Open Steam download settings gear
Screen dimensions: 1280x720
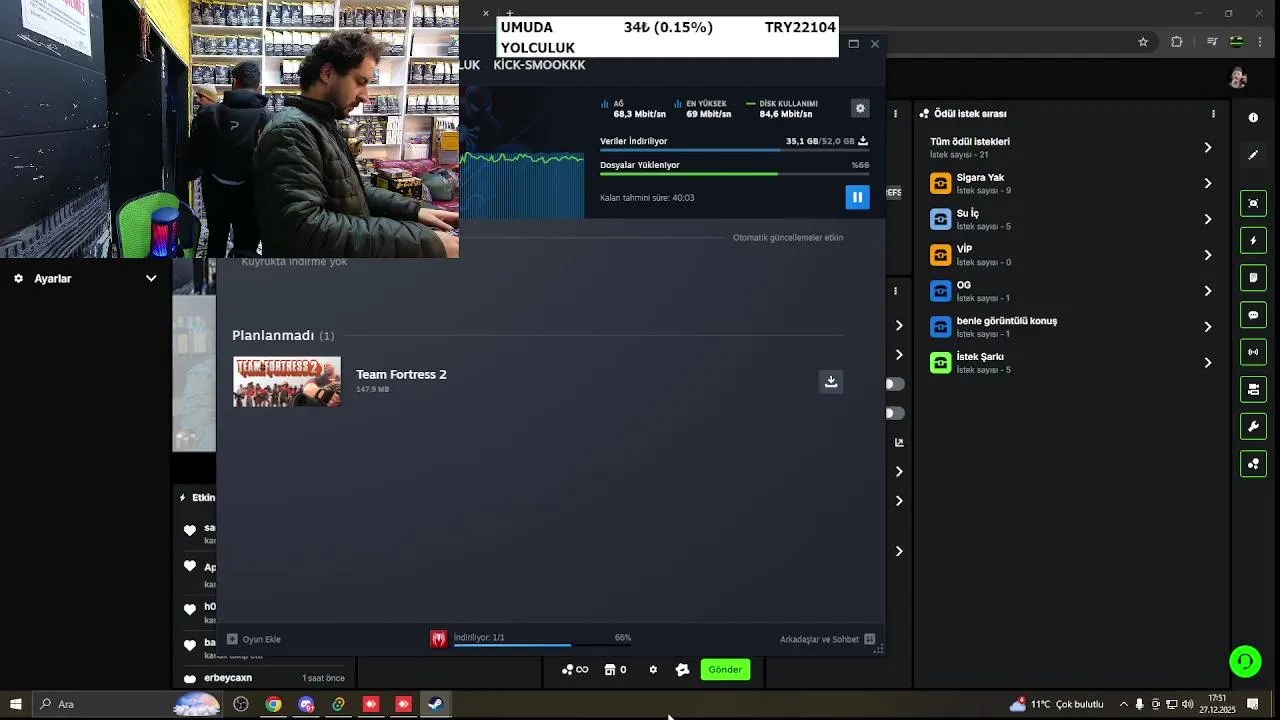[860, 108]
